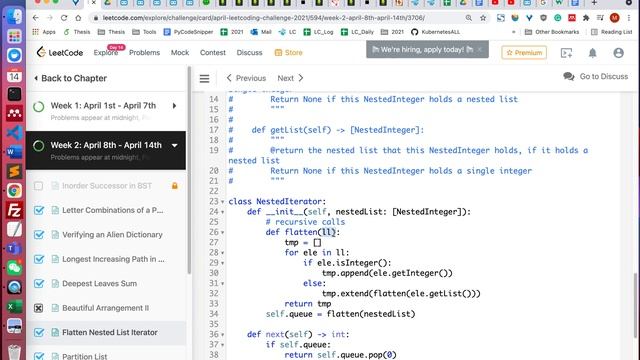Open a new browser tab
This screenshot has width=640, height=360.
[594, 3]
